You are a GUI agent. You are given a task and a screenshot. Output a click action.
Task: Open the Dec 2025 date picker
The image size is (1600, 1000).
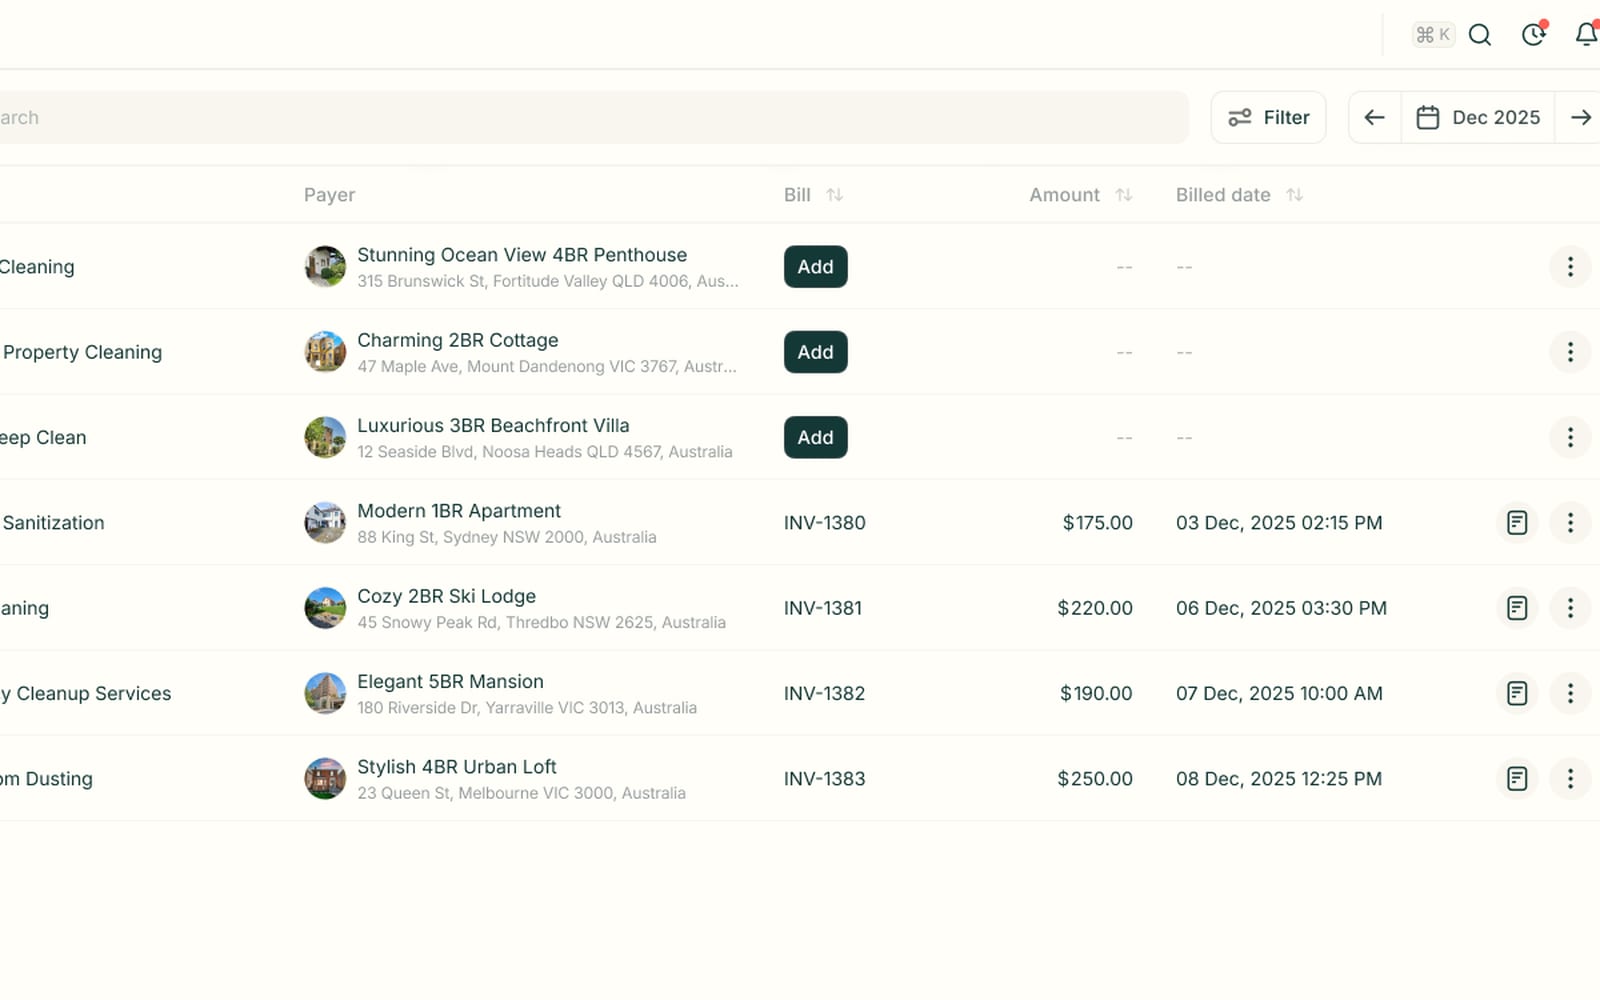1478,117
